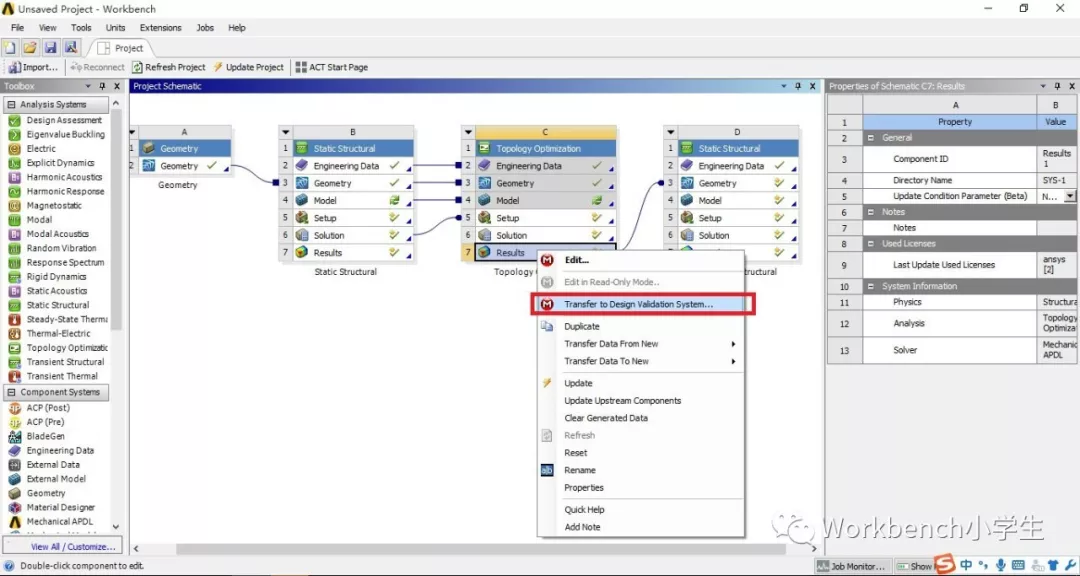The image size is (1080, 576).
Task: Select the Electric system icon
Action: click(x=14, y=148)
